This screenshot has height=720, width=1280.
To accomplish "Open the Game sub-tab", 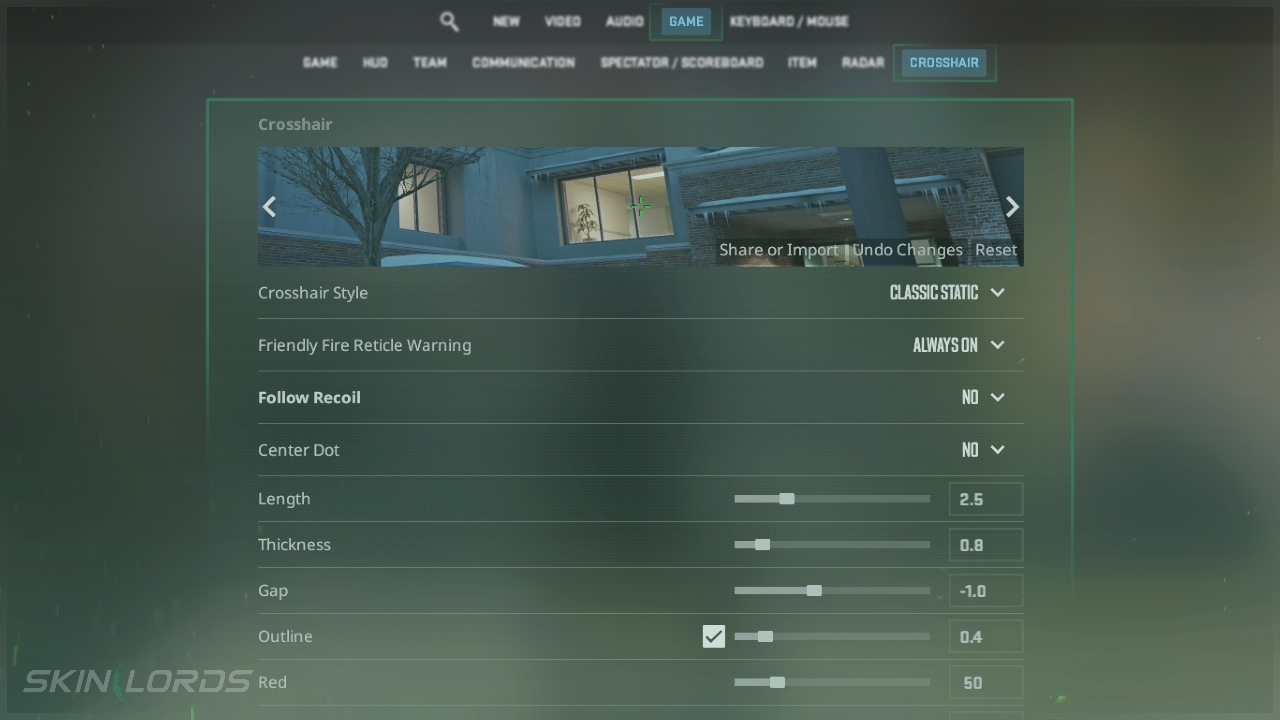I will click(320, 62).
